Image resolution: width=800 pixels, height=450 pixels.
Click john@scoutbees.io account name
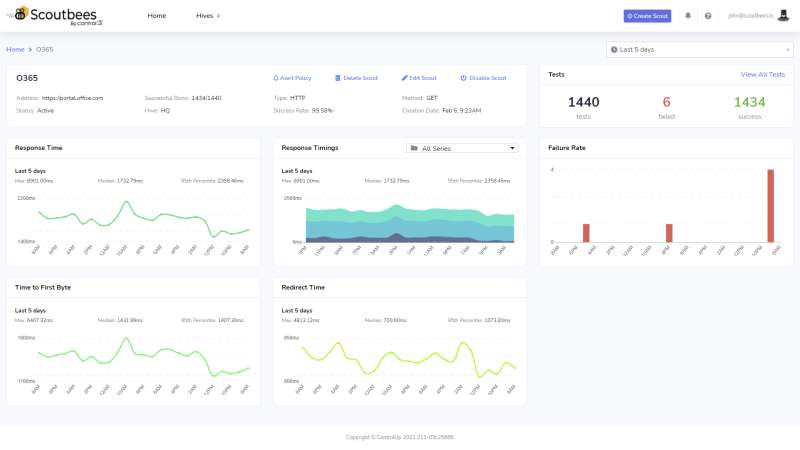coord(751,16)
